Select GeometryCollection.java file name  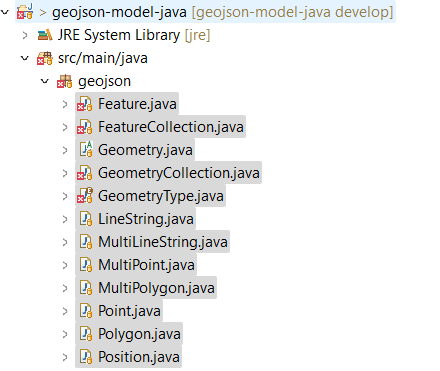179,173
